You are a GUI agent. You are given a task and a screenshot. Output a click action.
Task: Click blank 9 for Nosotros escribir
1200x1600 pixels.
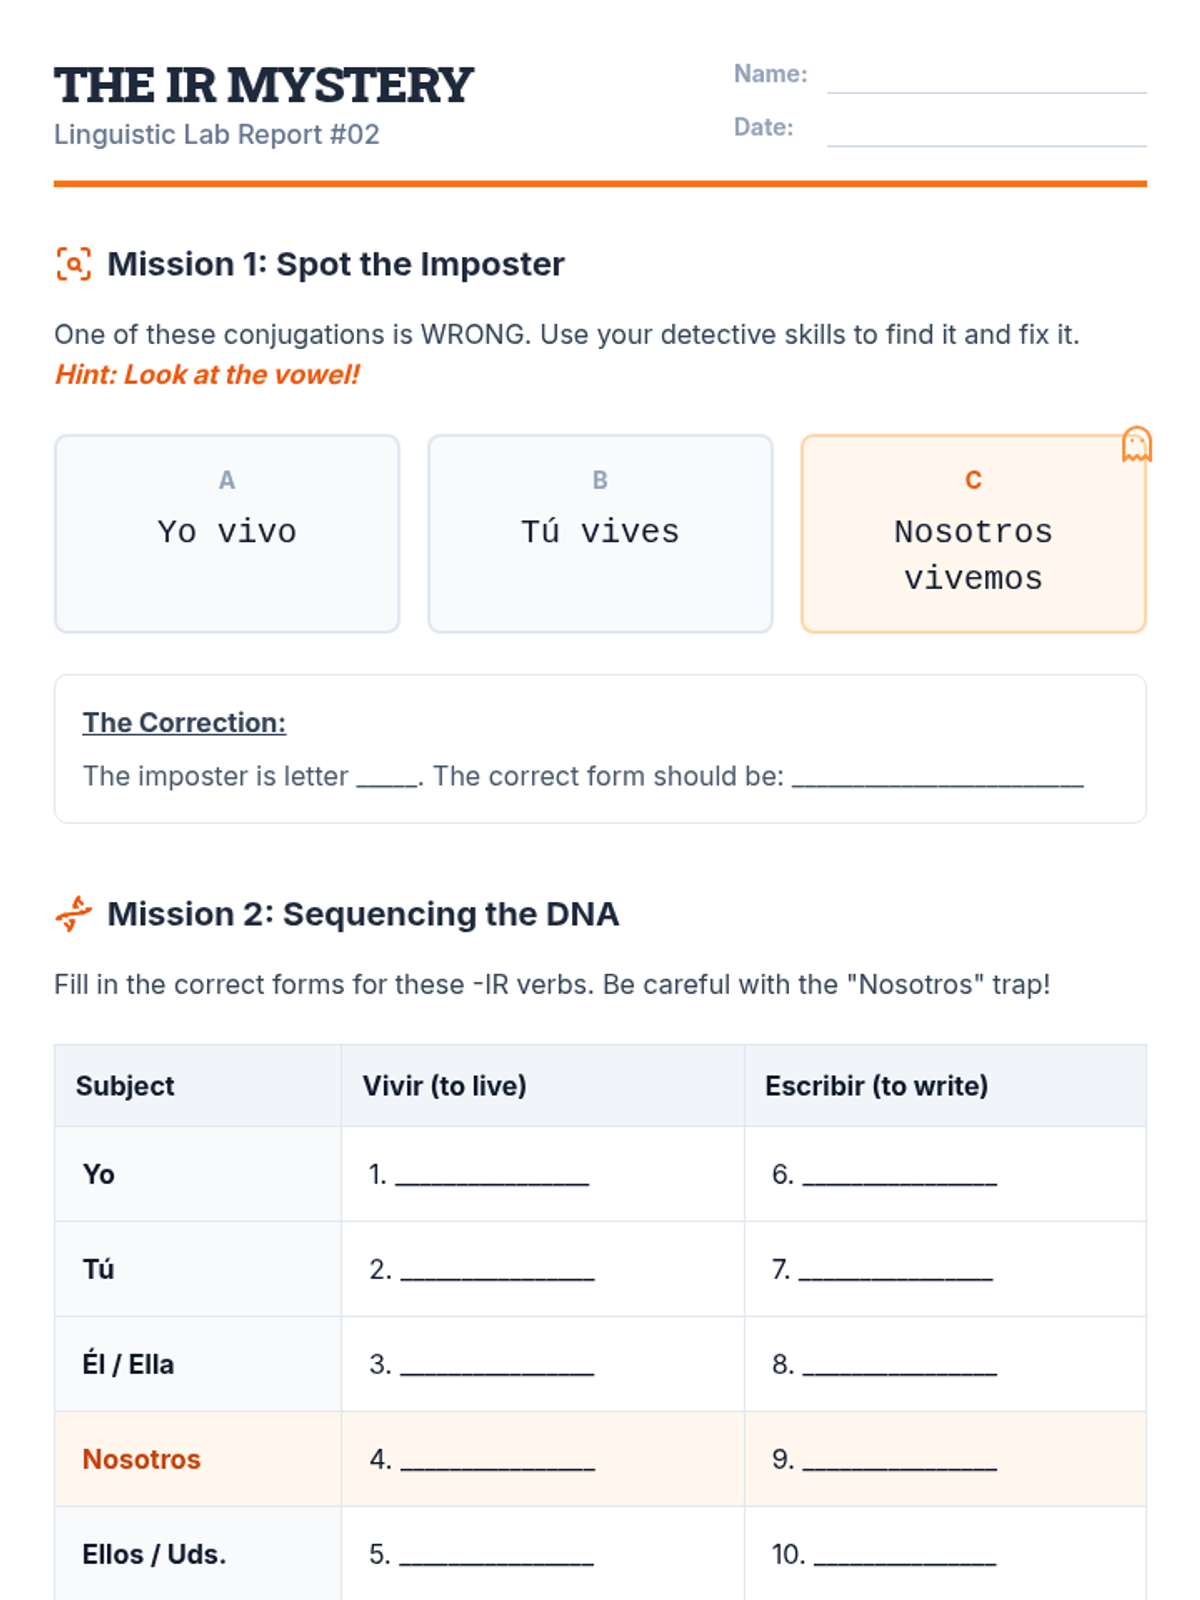pos(899,1460)
